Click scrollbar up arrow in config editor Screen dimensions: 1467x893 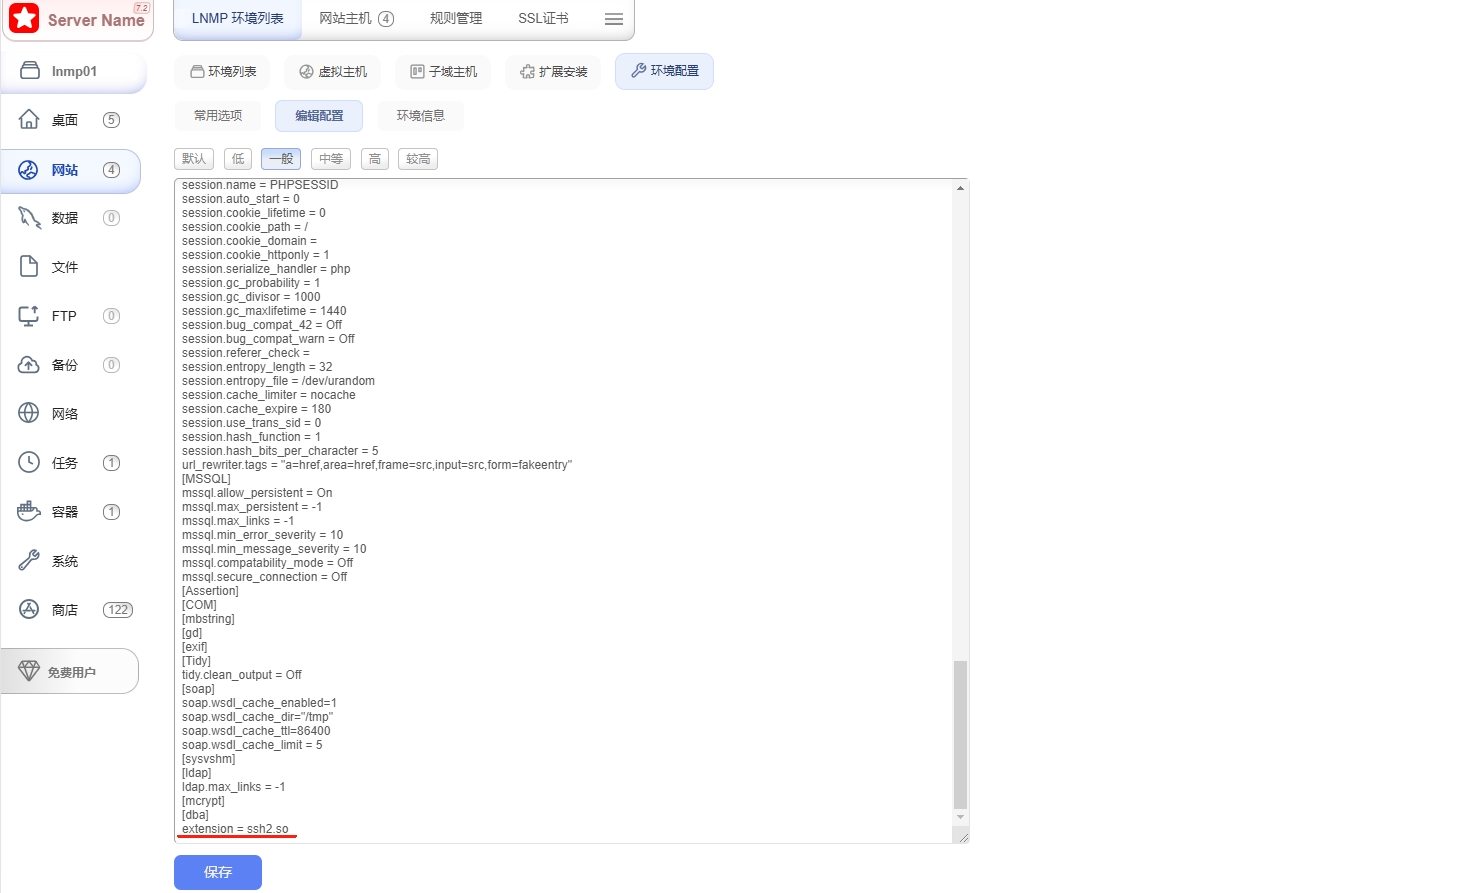[960, 188]
